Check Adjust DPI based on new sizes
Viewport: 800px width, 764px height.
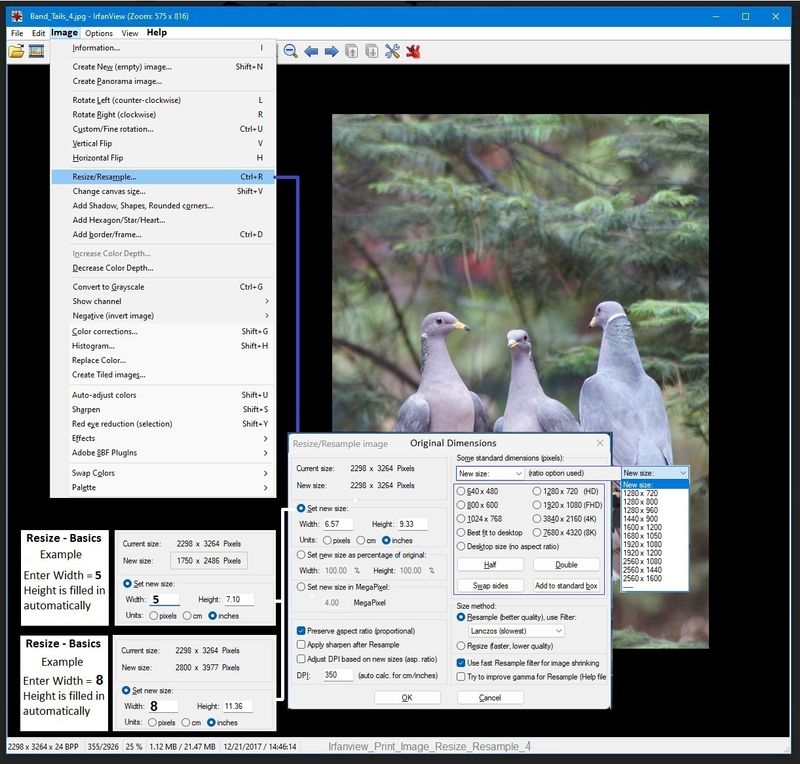click(301, 659)
